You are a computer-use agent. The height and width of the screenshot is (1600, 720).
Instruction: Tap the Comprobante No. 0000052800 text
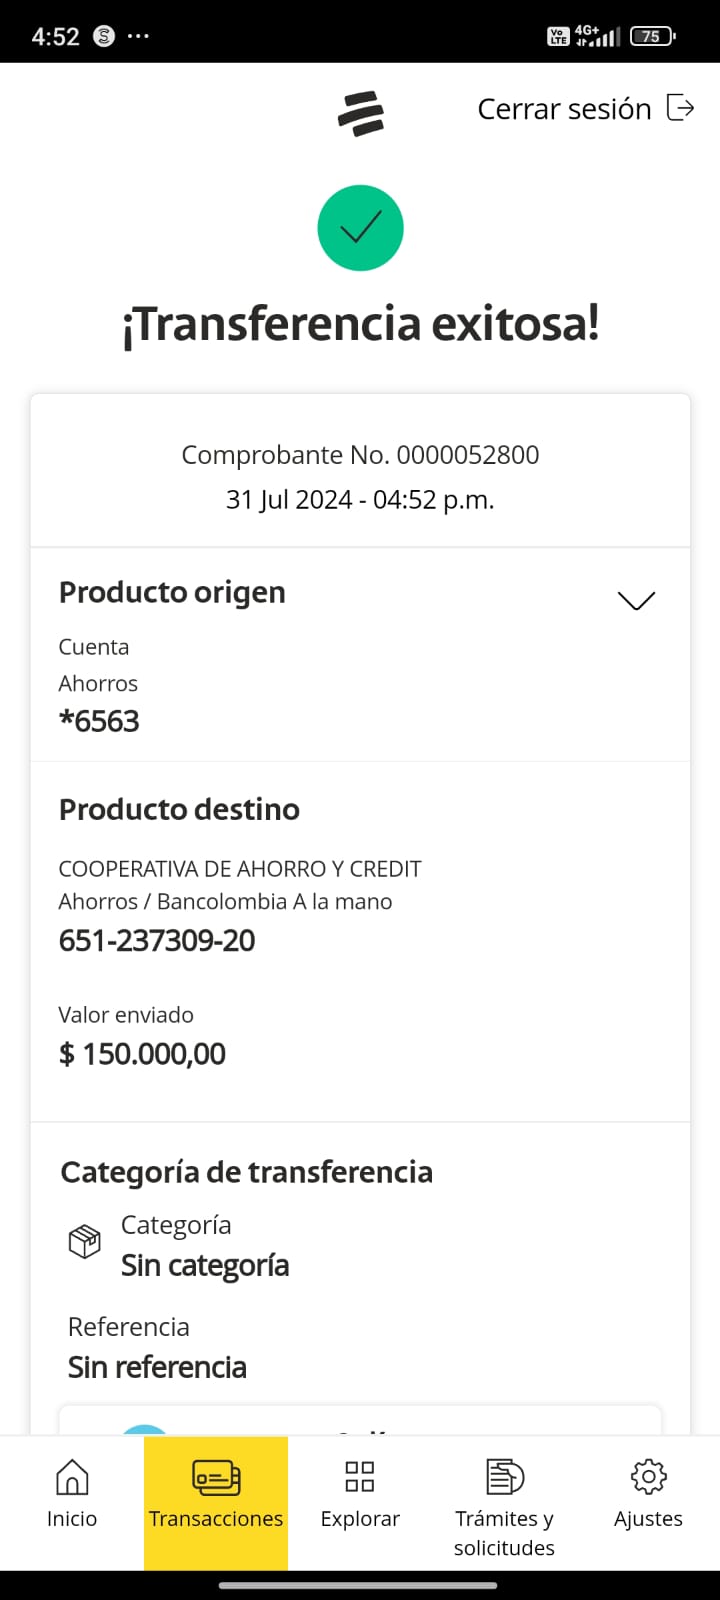pos(360,455)
